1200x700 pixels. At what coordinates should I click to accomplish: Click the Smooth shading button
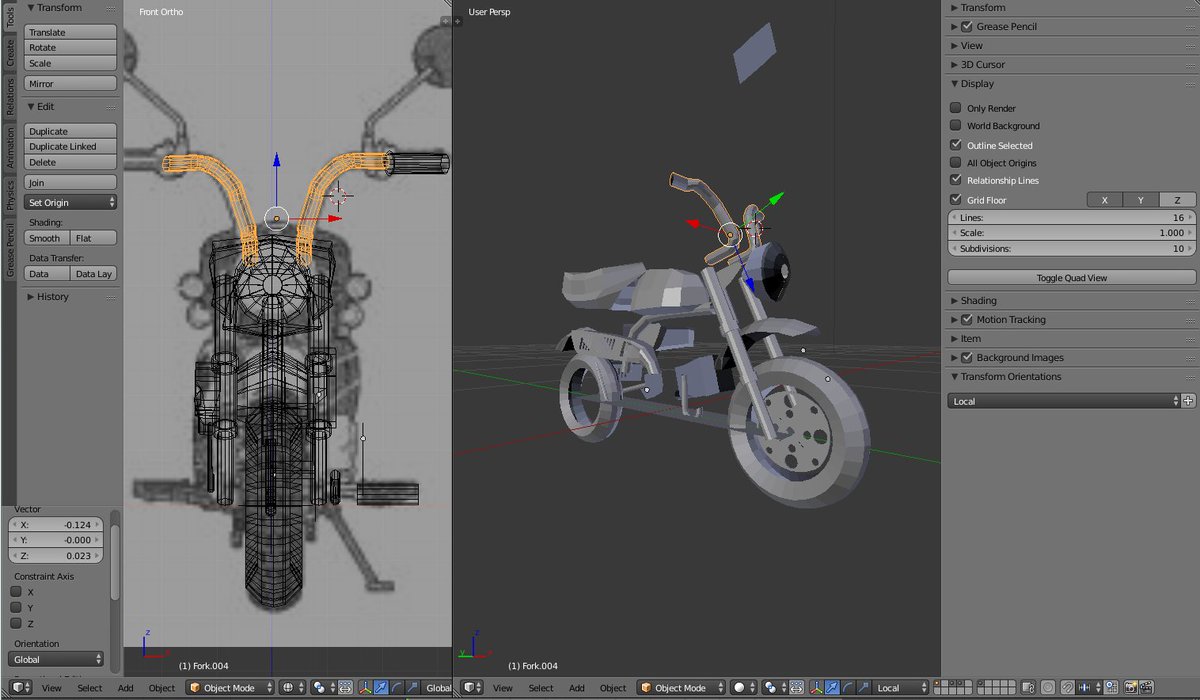(46, 238)
